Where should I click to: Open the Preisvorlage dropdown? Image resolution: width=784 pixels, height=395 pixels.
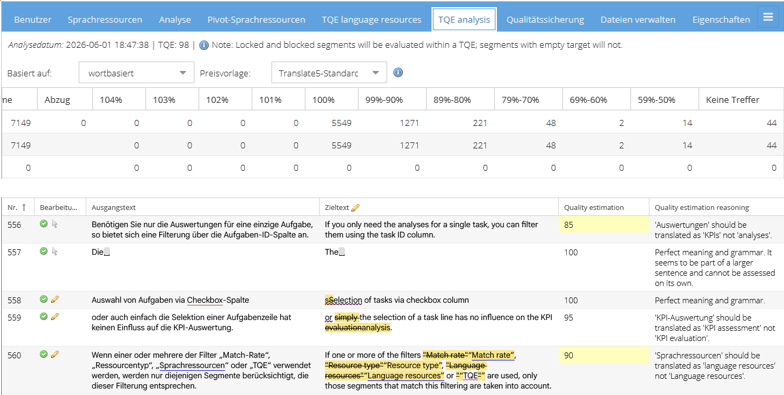(x=328, y=72)
